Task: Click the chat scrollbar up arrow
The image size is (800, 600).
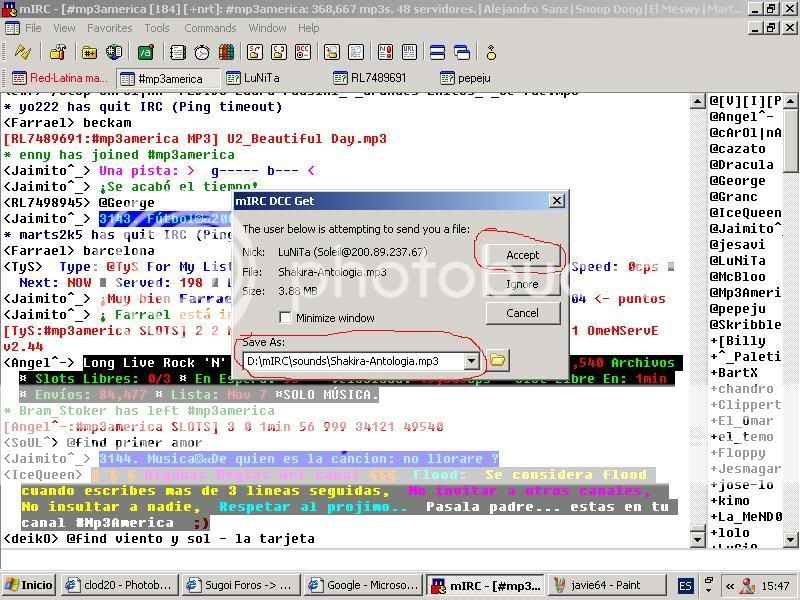Action: click(697, 101)
